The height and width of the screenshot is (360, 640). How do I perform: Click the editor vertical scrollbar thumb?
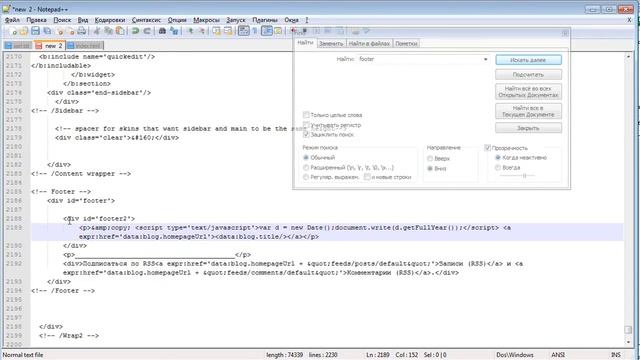[x=628, y=329]
